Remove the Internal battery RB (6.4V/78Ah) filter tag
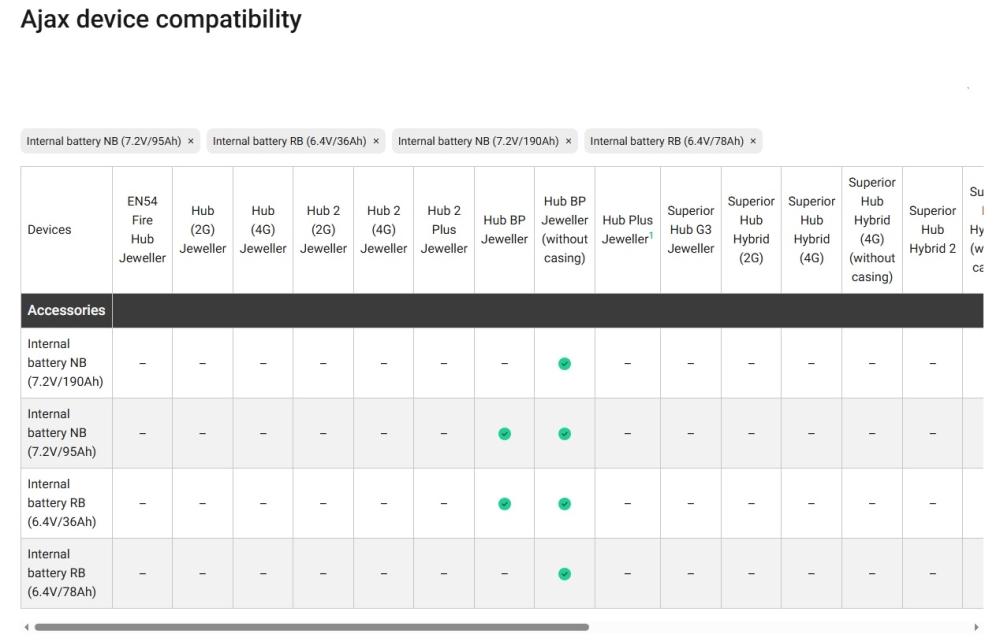 click(753, 142)
